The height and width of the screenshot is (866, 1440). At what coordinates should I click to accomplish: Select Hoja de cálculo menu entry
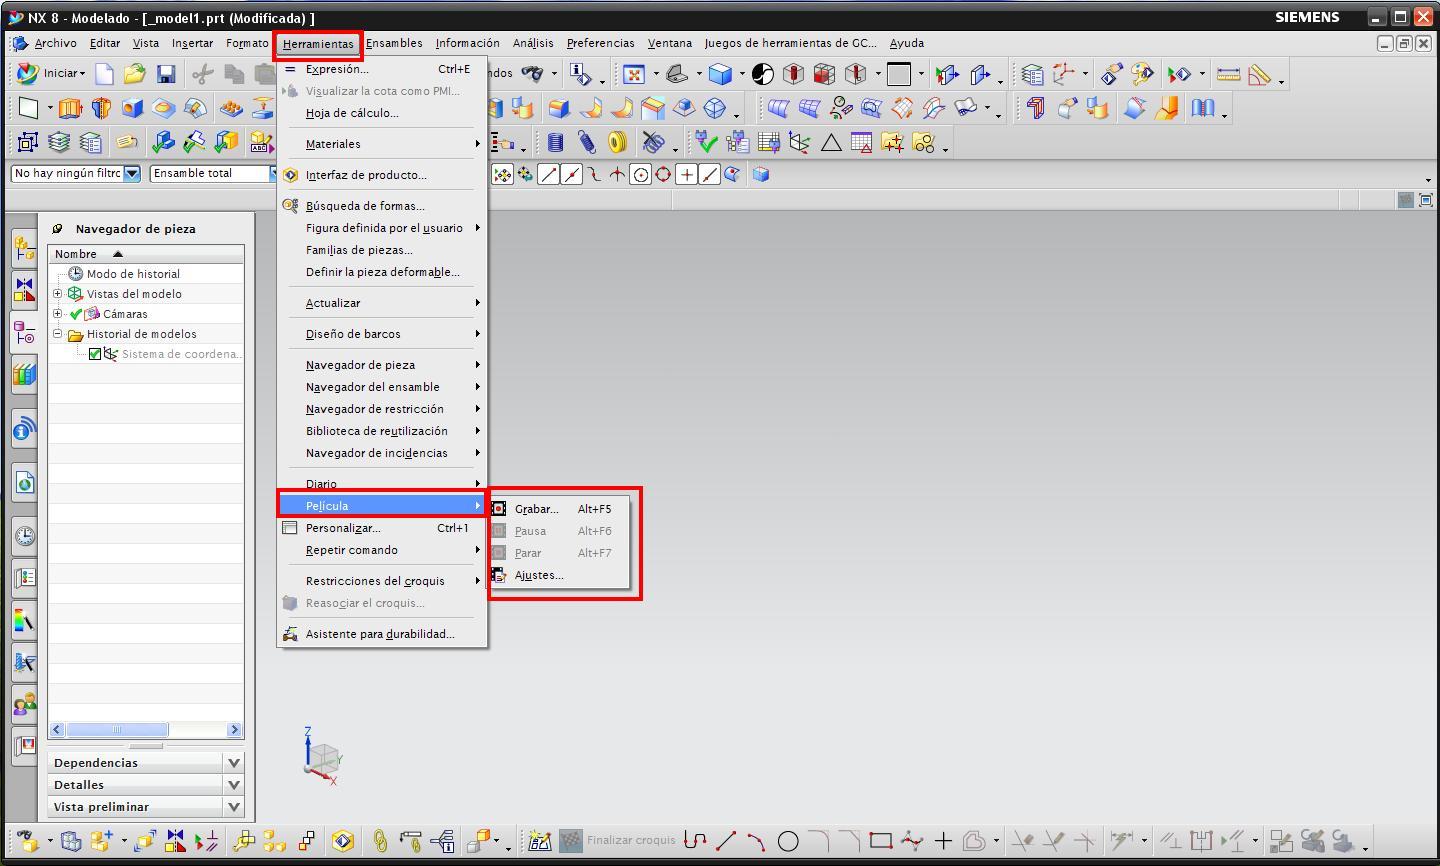(382, 113)
